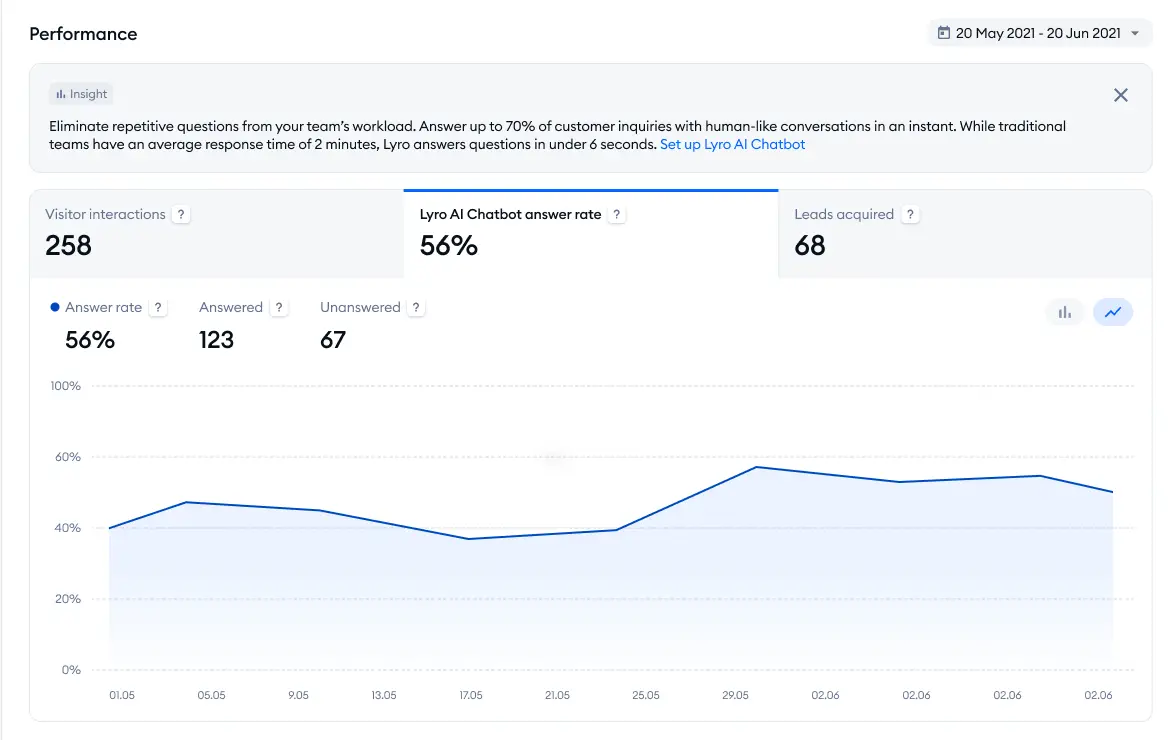Click the 0% y-axis label

click(71, 670)
